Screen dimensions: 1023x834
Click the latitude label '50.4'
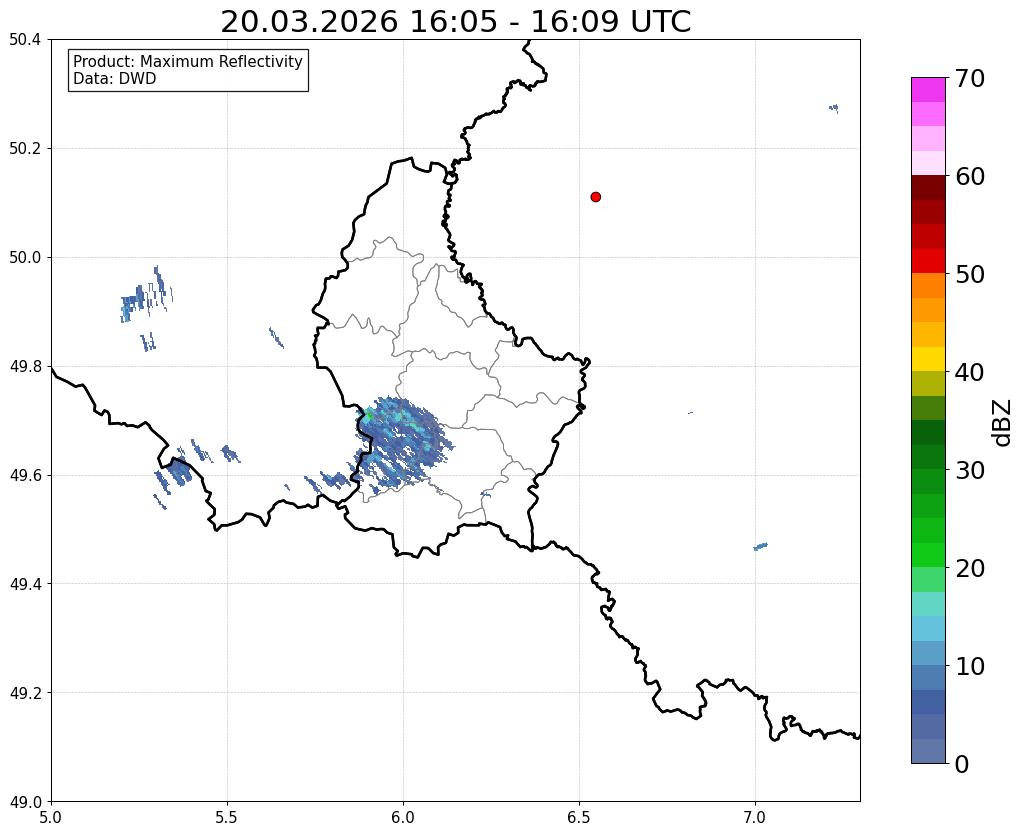pos(25,40)
